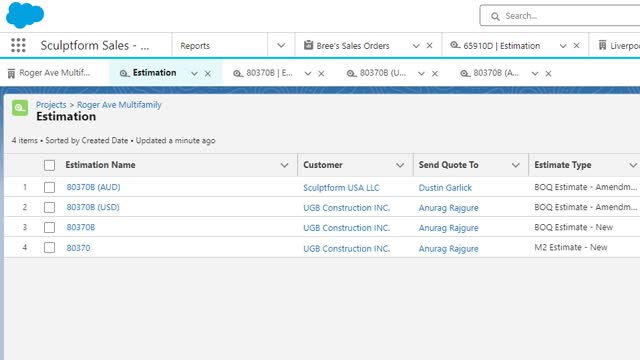Open 80370B (U... subtab dropdown chevron
Image resolution: width=640 pixels, height=360 pixels.
click(x=421, y=73)
